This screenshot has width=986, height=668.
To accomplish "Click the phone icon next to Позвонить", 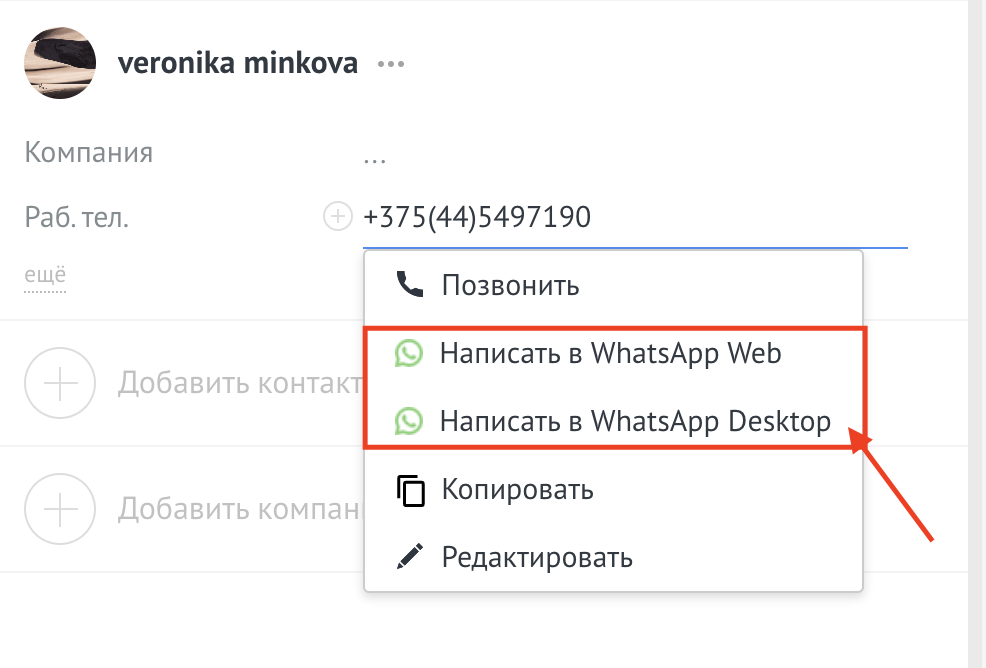I will point(410,285).
